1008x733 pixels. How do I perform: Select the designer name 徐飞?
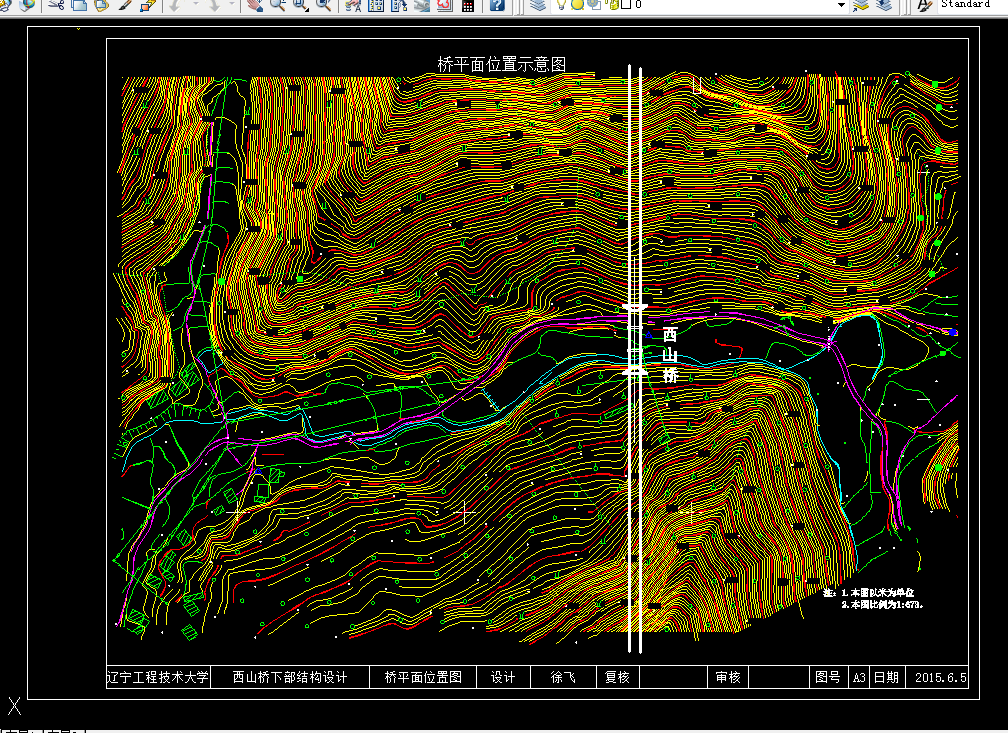563,677
